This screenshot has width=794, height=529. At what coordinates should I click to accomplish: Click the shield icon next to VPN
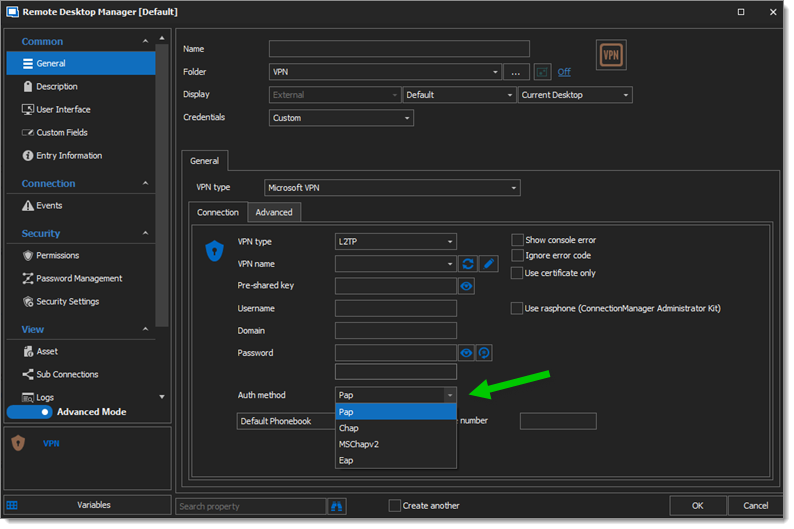[x=18, y=443]
